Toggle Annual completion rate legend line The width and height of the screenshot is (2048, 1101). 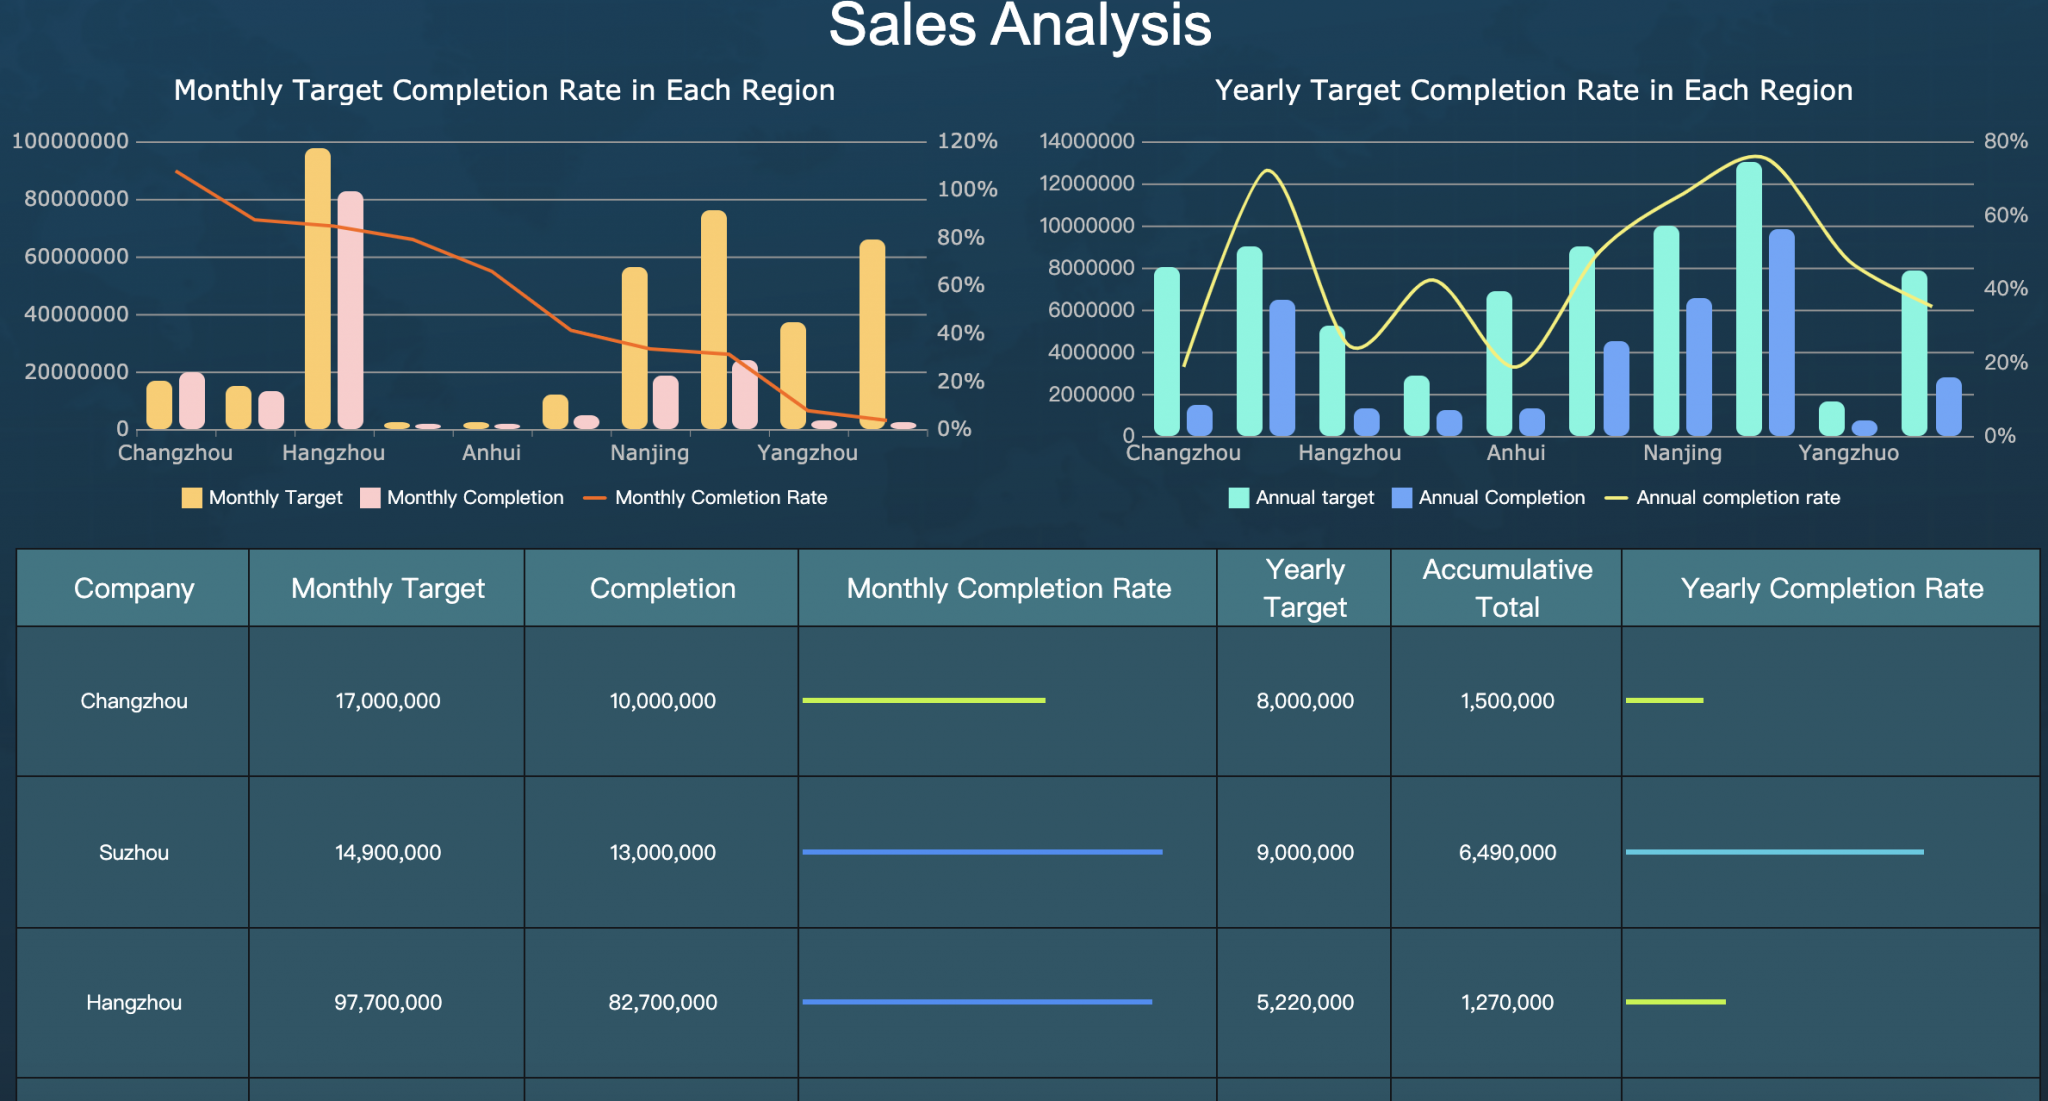pos(1616,498)
